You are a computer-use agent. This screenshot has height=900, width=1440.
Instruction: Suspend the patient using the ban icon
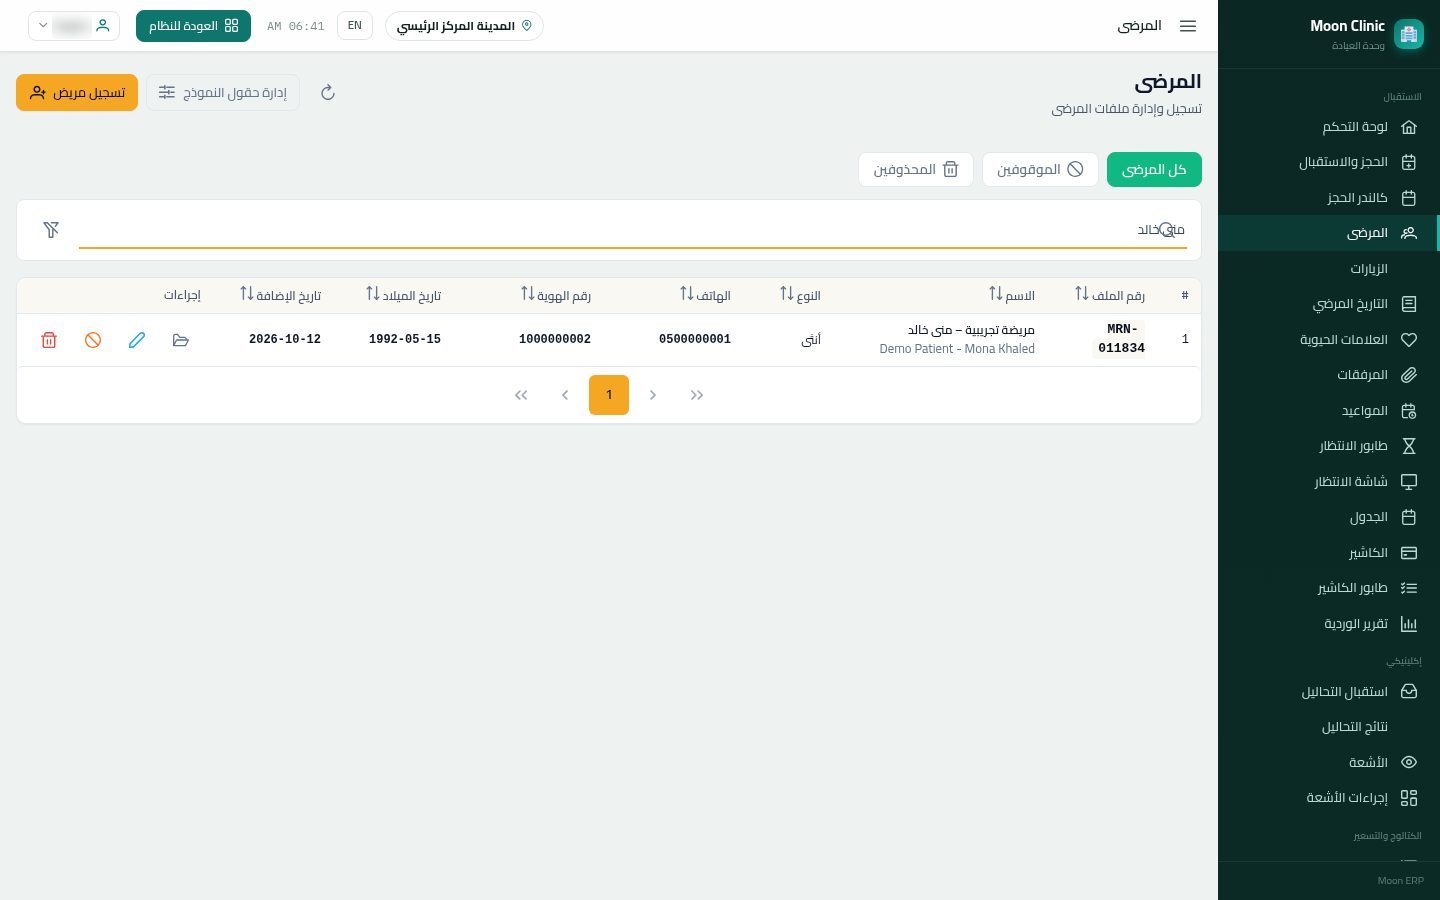pos(93,340)
